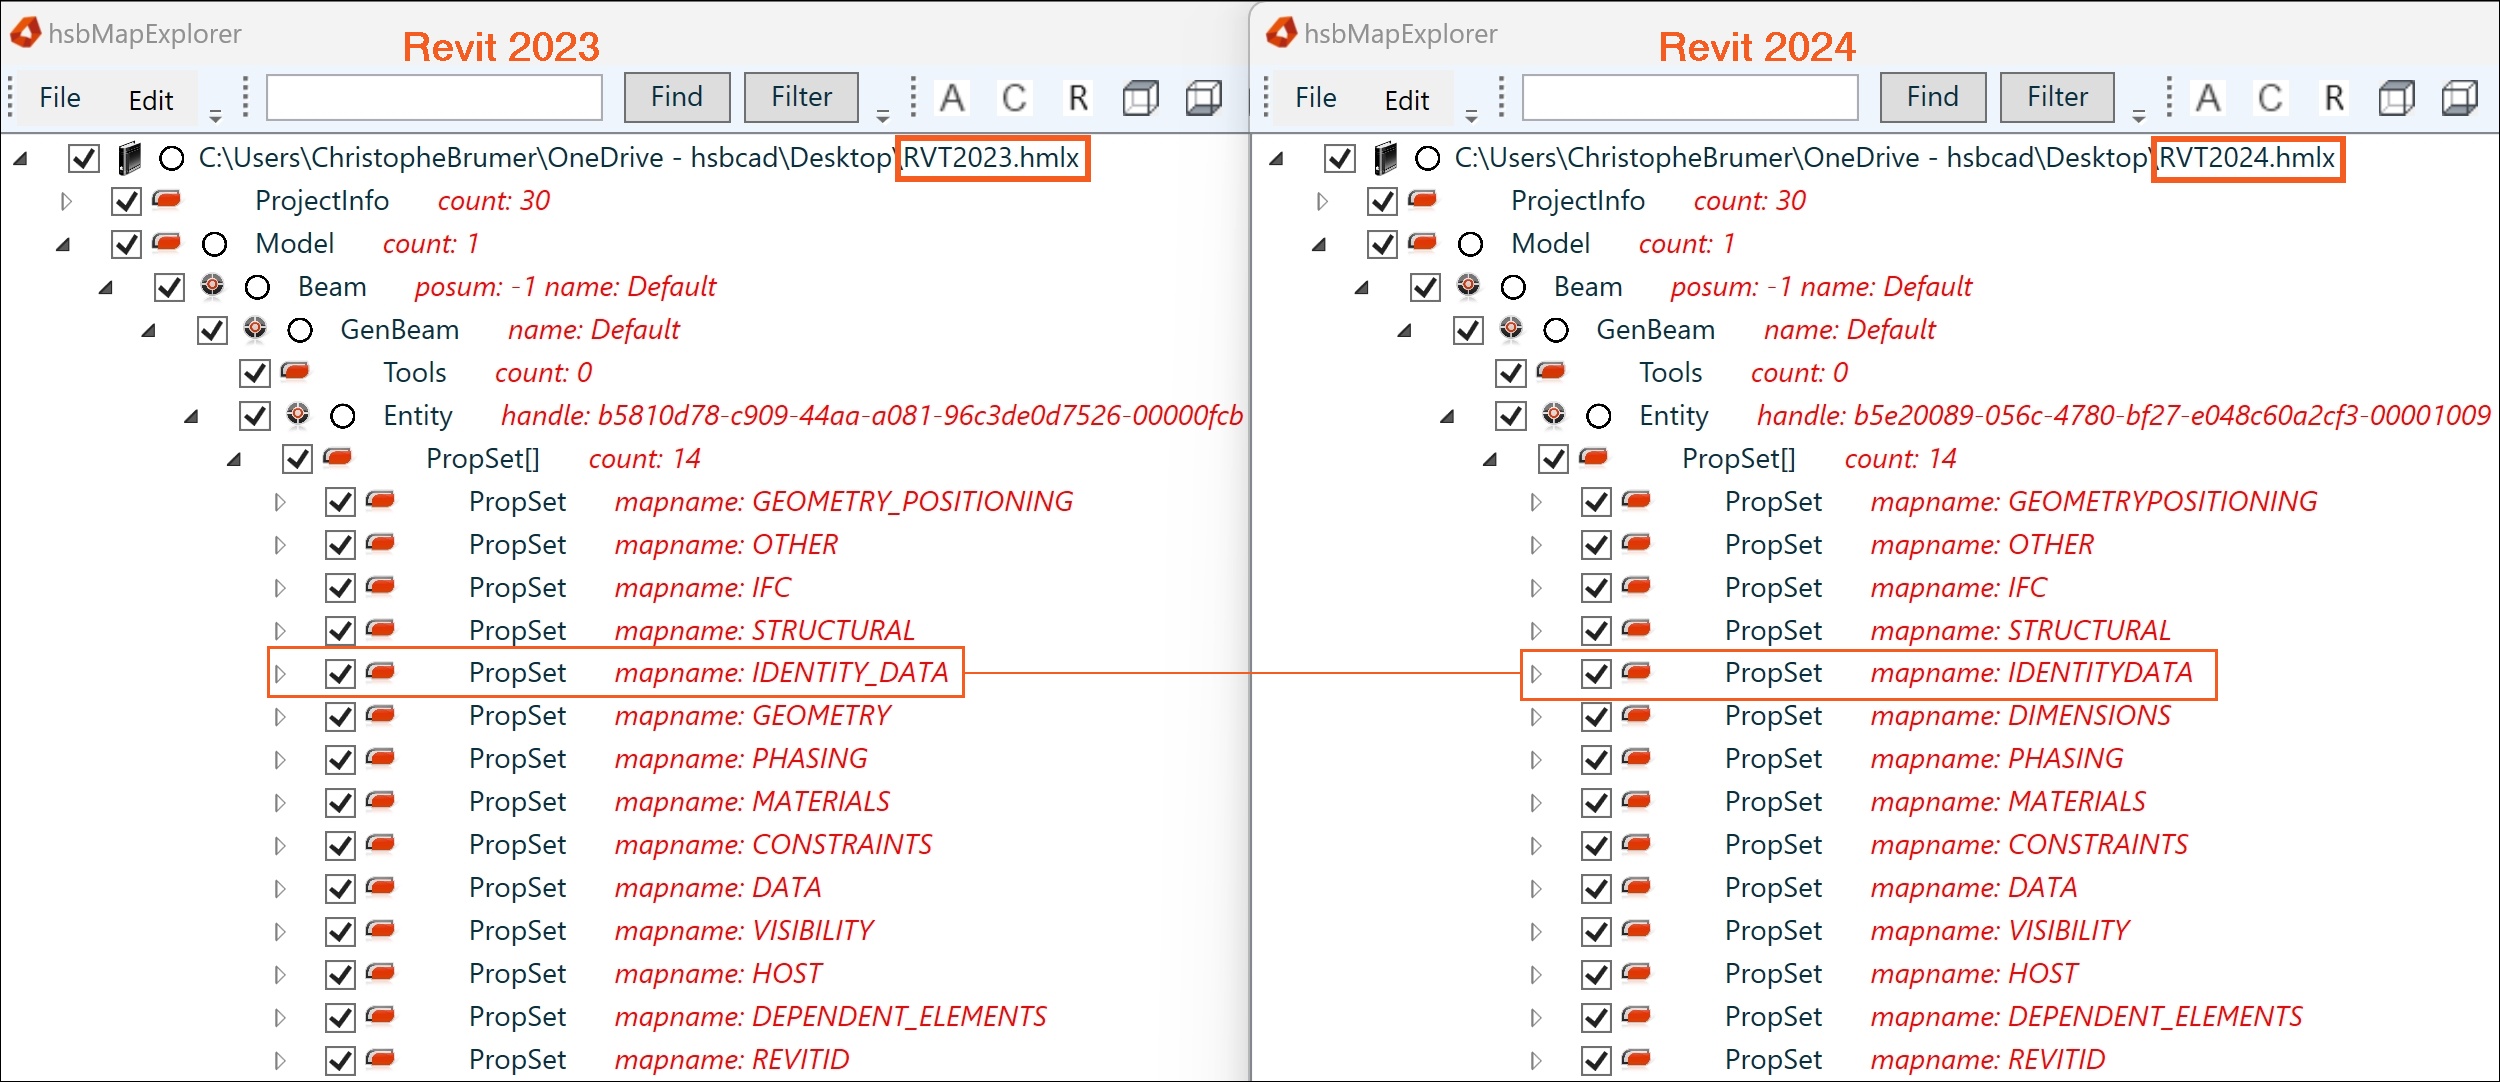Collapse PropSet[] node in Revit 2023 window
Image resolution: width=2500 pixels, height=1082 pixels.
(x=235, y=459)
